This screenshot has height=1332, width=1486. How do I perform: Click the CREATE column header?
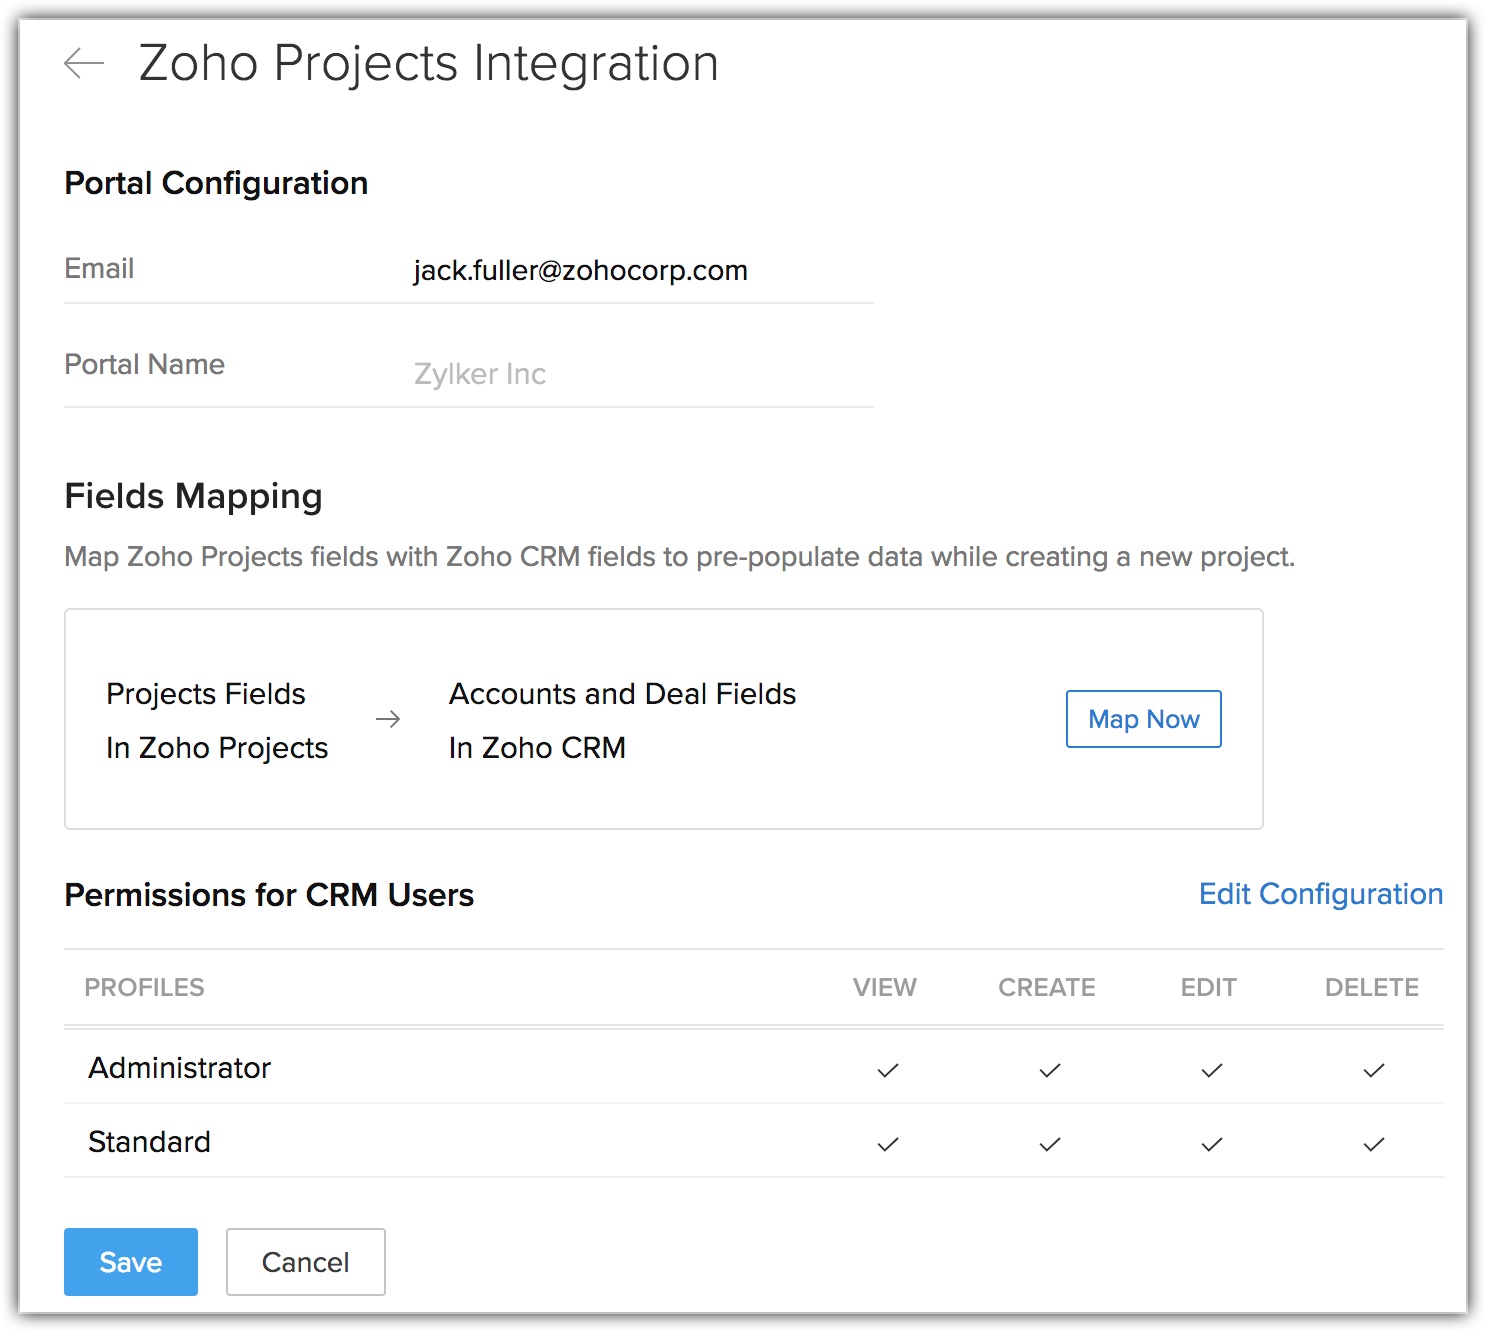[1047, 987]
